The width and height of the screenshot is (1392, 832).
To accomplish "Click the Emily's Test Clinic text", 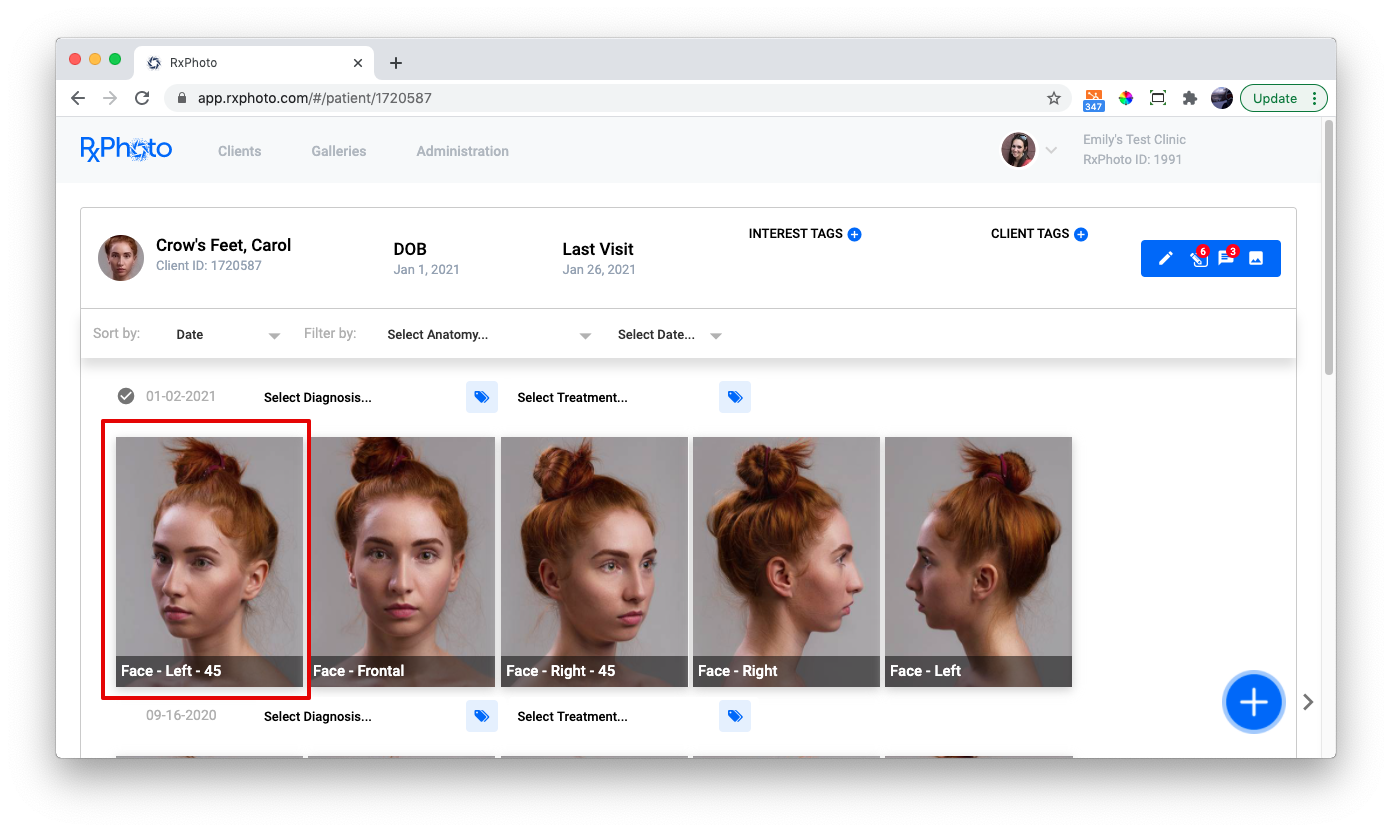I will tap(1134, 140).
